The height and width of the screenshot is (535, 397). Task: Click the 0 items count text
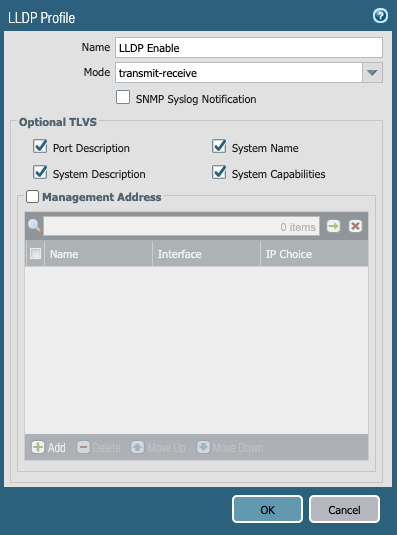pyautogui.click(x=298, y=227)
